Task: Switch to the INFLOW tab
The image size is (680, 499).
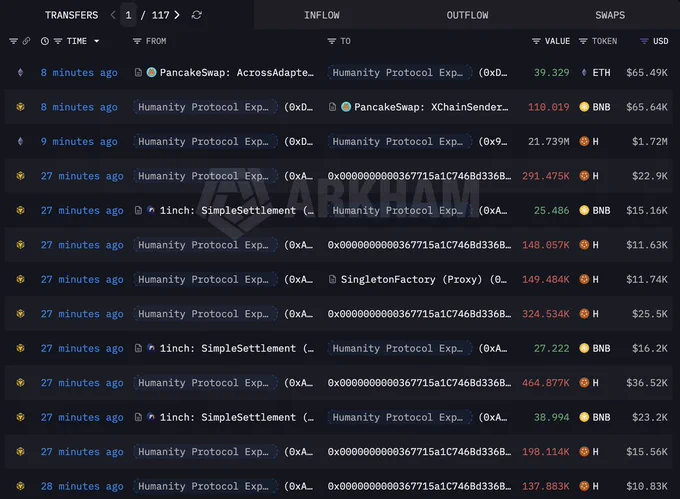Action: point(322,15)
